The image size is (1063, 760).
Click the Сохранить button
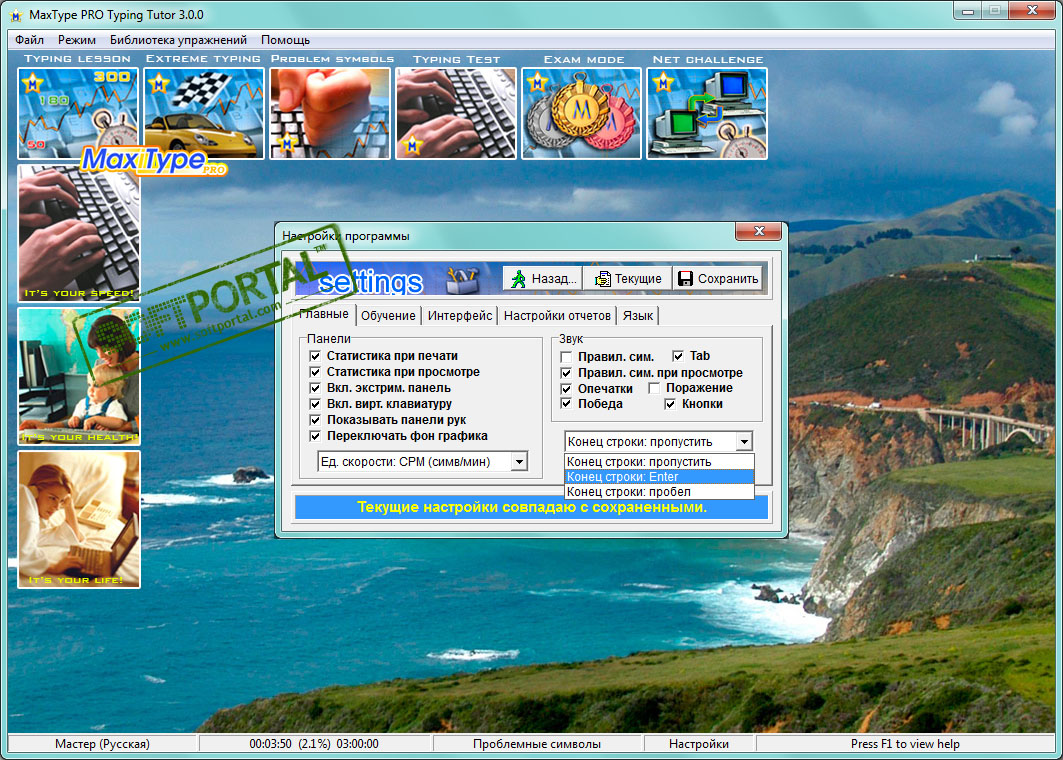(x=718, y=279)
